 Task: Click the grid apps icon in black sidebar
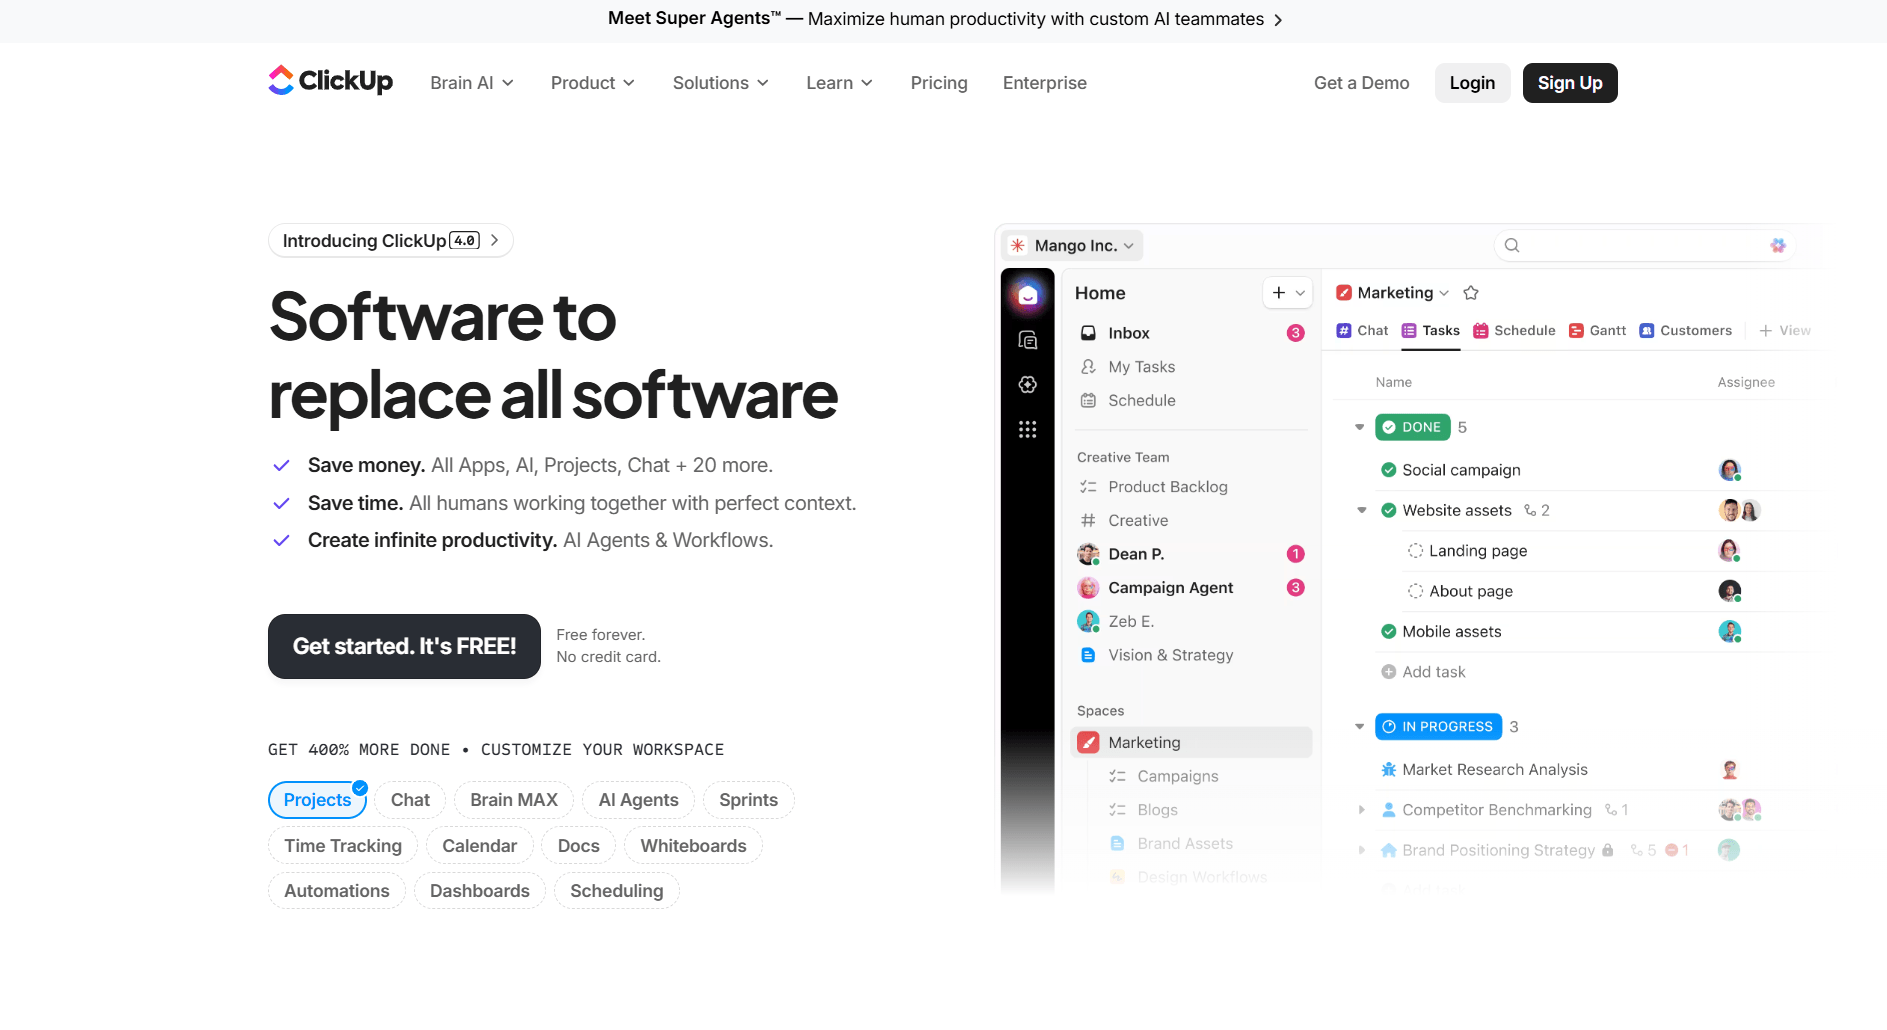1027,429
